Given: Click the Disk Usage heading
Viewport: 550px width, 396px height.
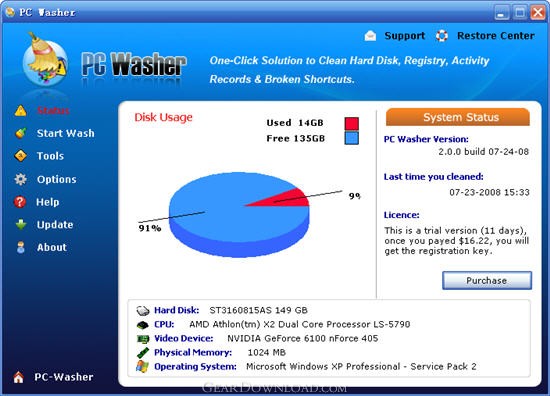Looking at the screenshot, I should (163, 118).
